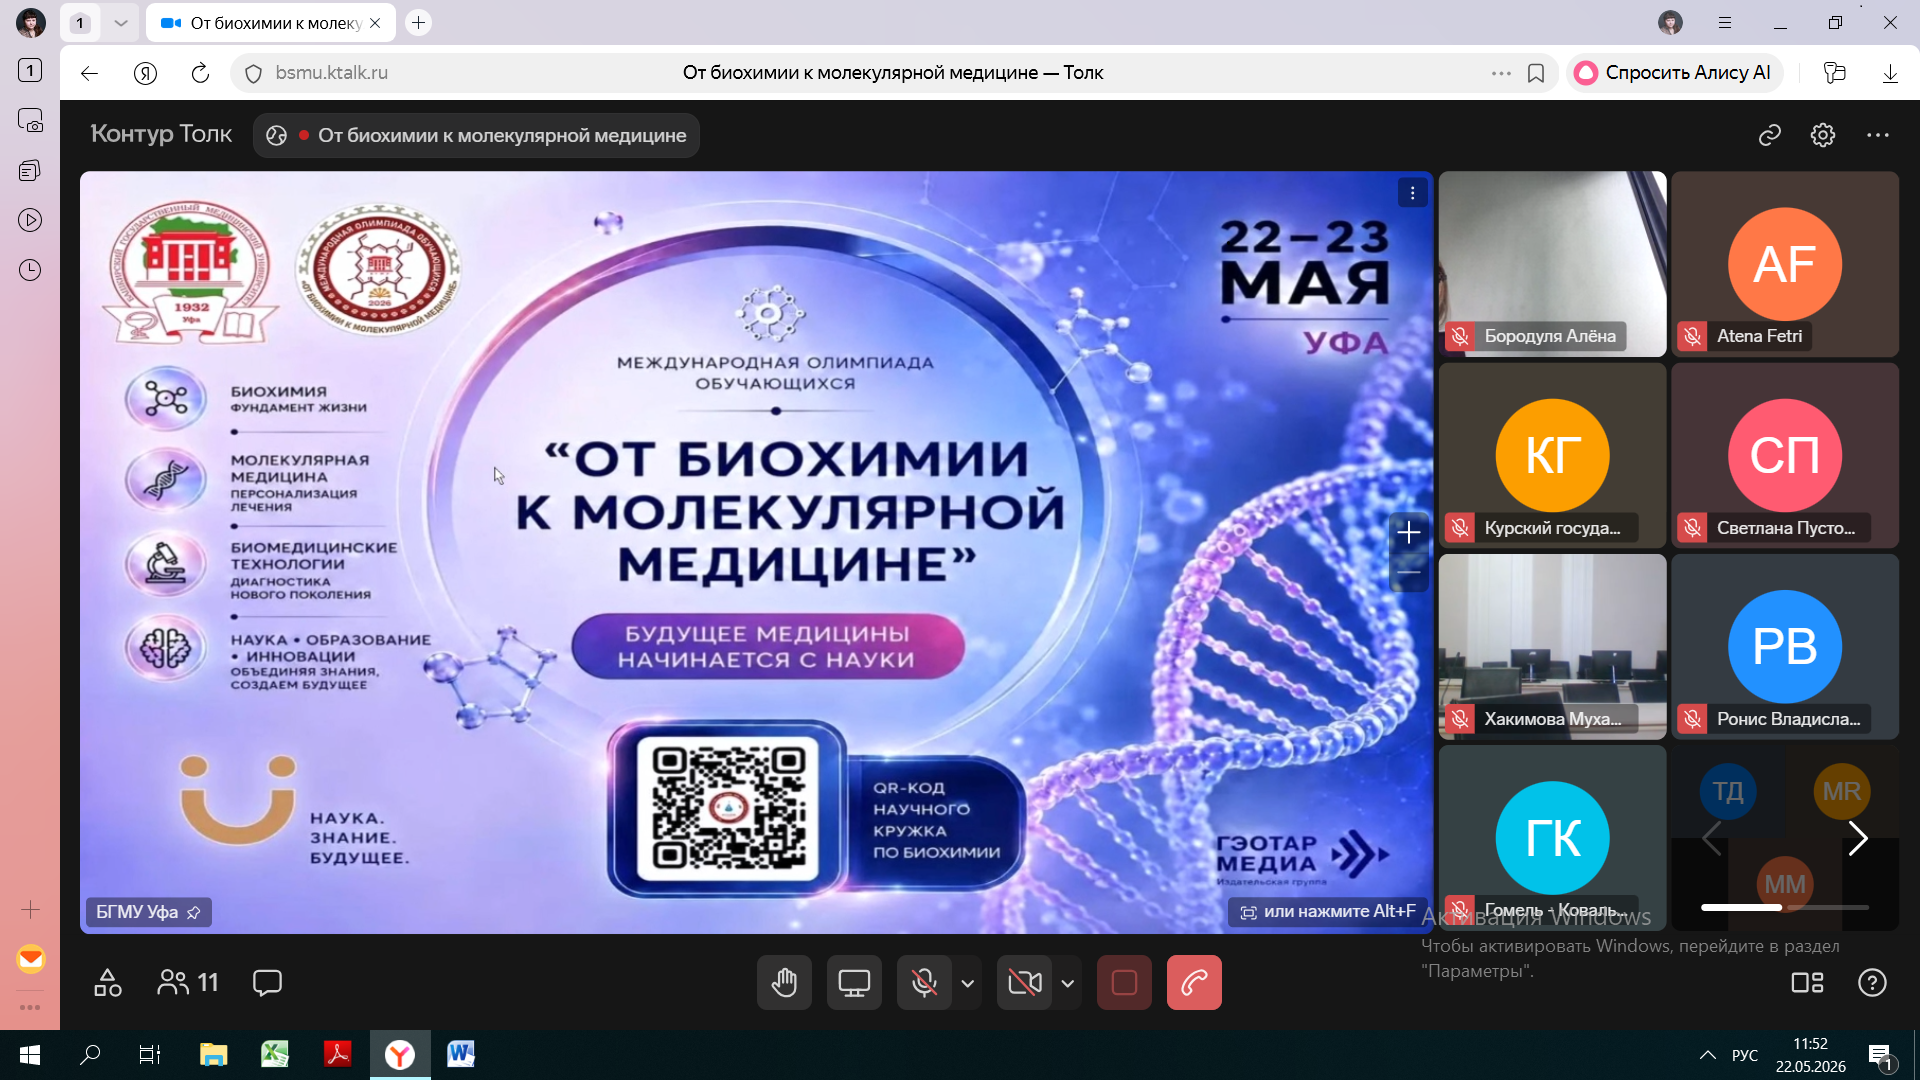Start recording with the red square button
The image size is (1920, 1080).
coord(1124,983)
